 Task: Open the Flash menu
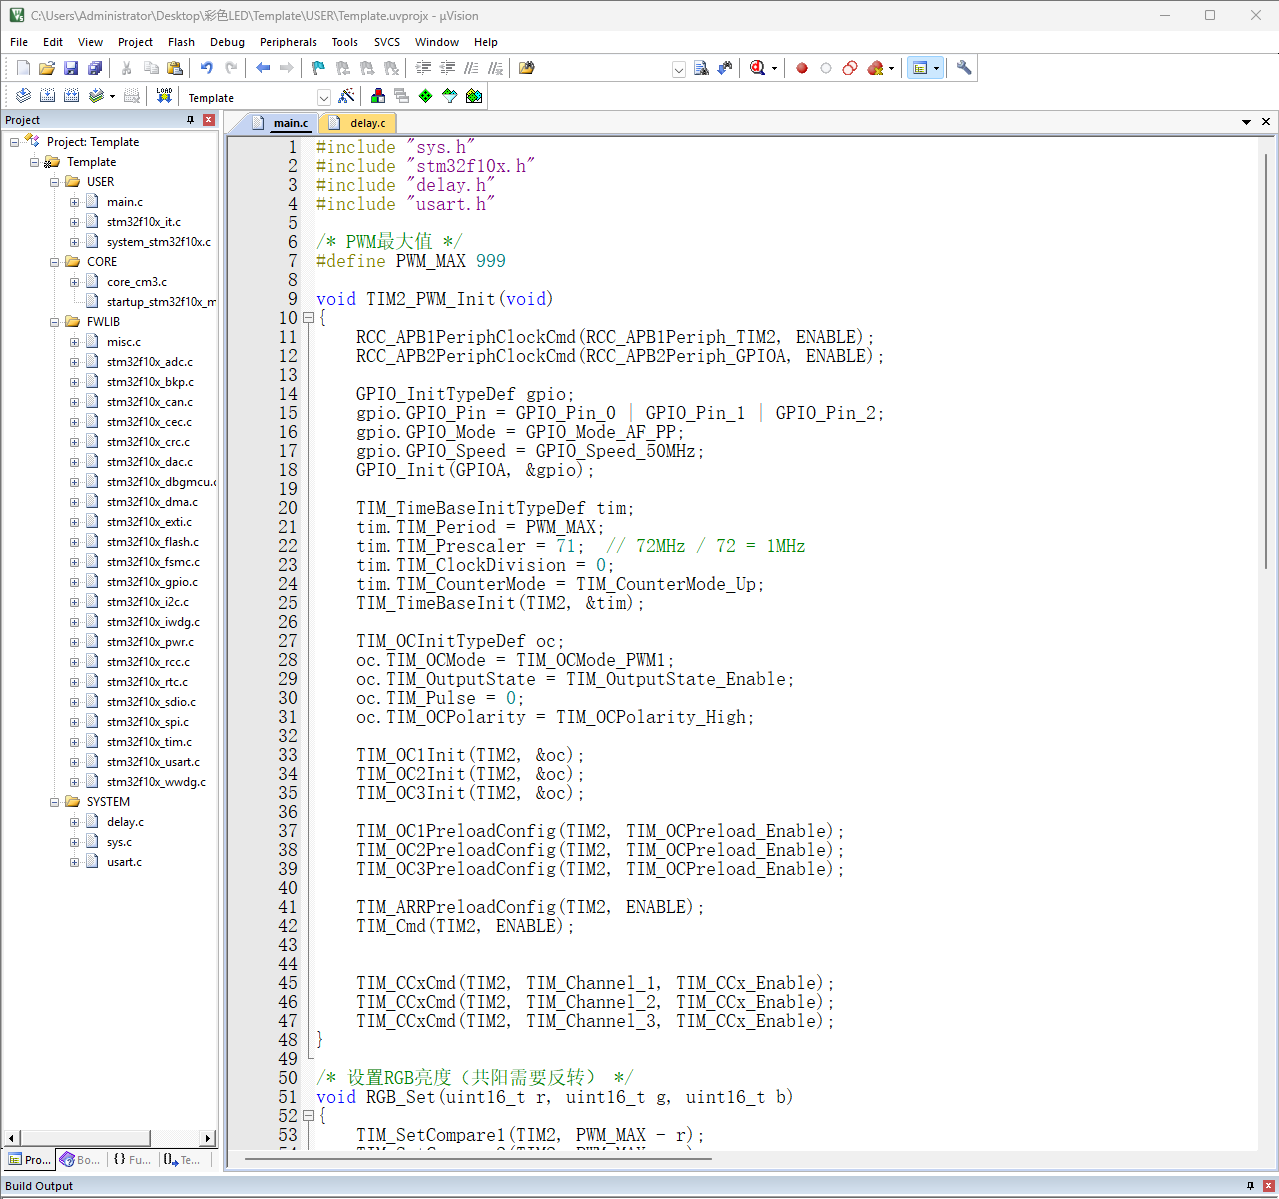click(181, 42)
